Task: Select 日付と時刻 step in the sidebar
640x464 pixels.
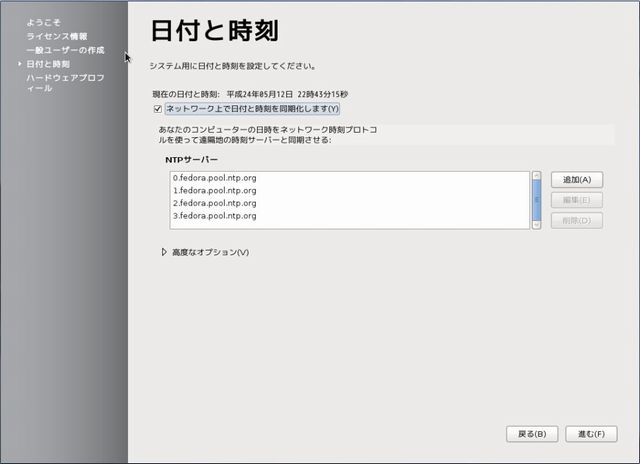Action: (48, 64)
